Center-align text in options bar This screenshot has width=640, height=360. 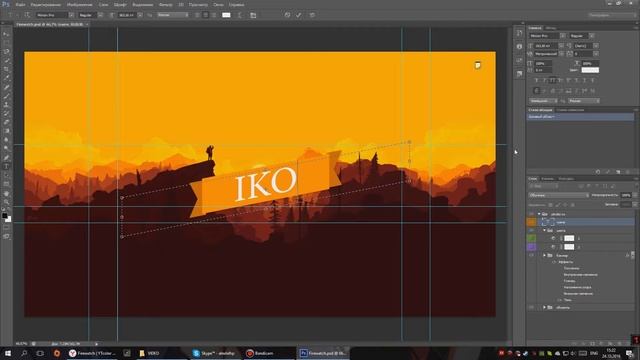(x=205, y=15)
